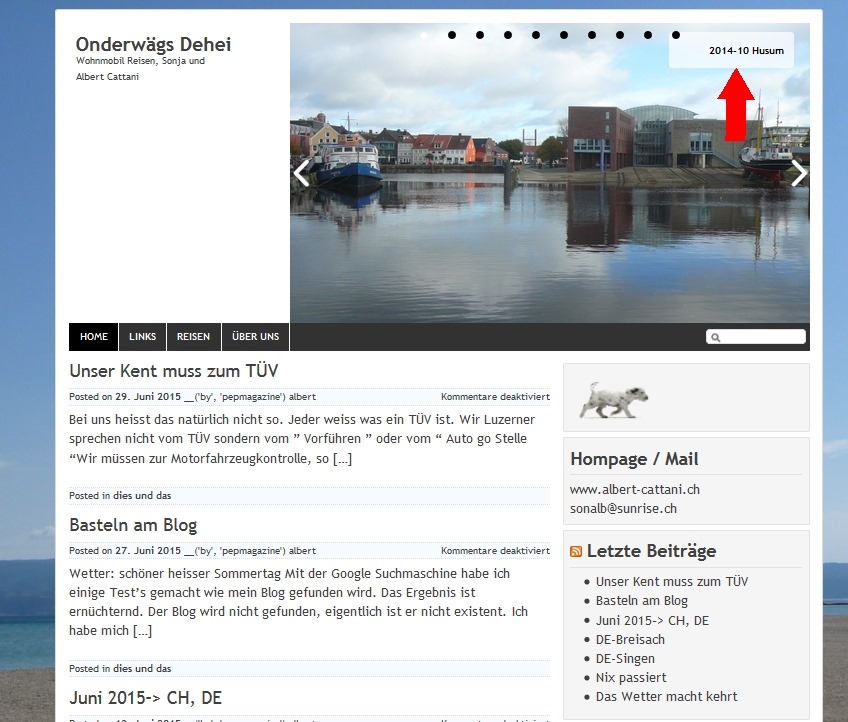Click the walking dog image in the sidebar
This screenshot has height=722, width=848.
pos(613,398)
